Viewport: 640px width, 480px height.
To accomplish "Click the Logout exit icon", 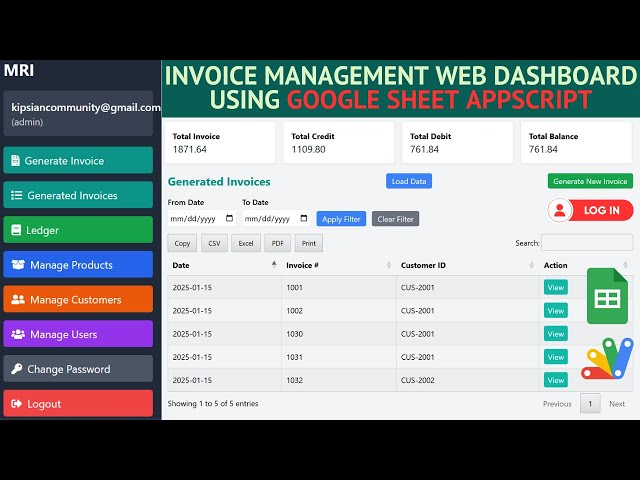I will click(x=17, y=404).
